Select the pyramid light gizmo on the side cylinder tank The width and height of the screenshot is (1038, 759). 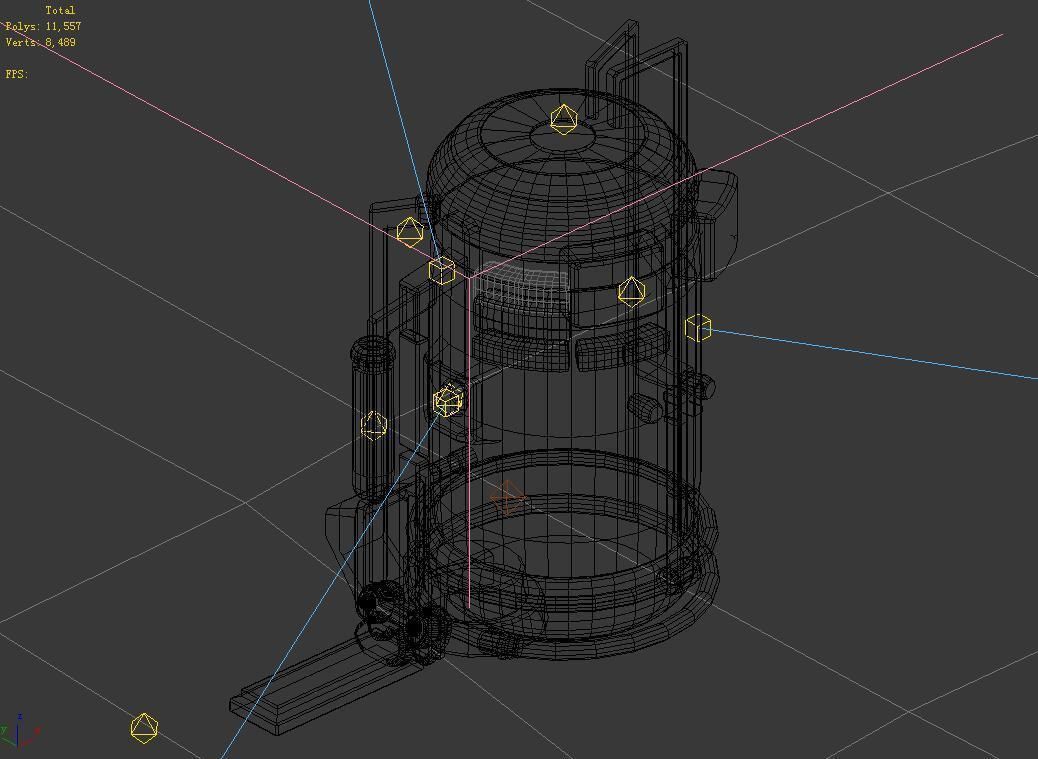click(x=373, y=425)
